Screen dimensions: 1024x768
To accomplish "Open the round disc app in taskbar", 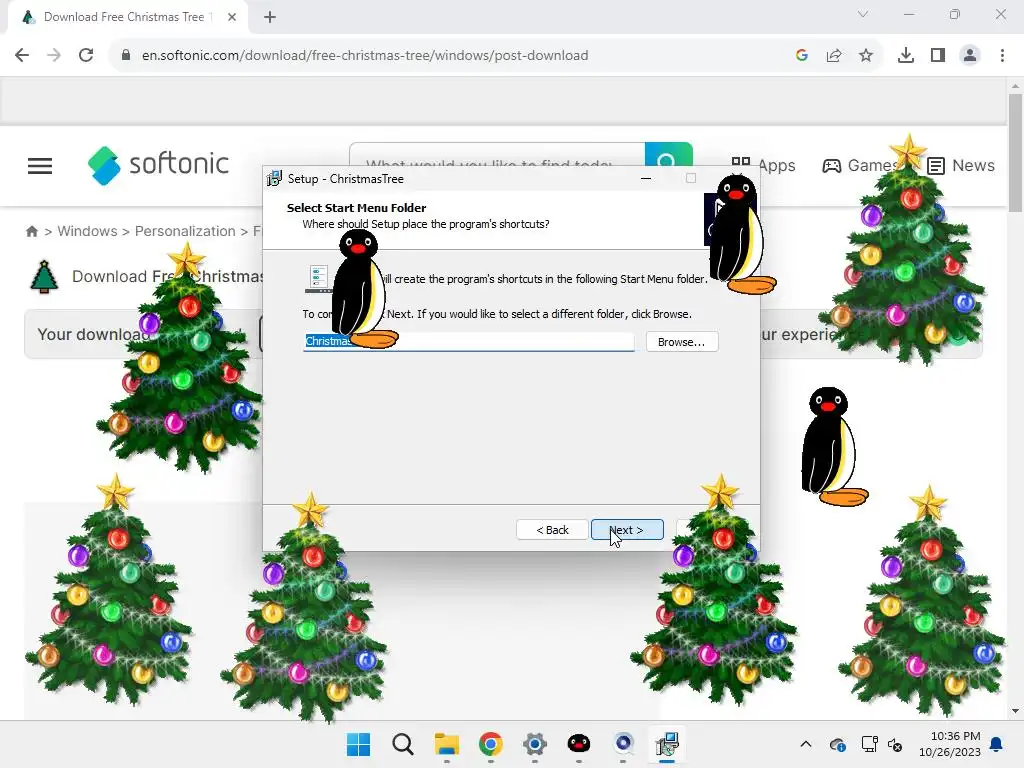I will click(623, 744).
